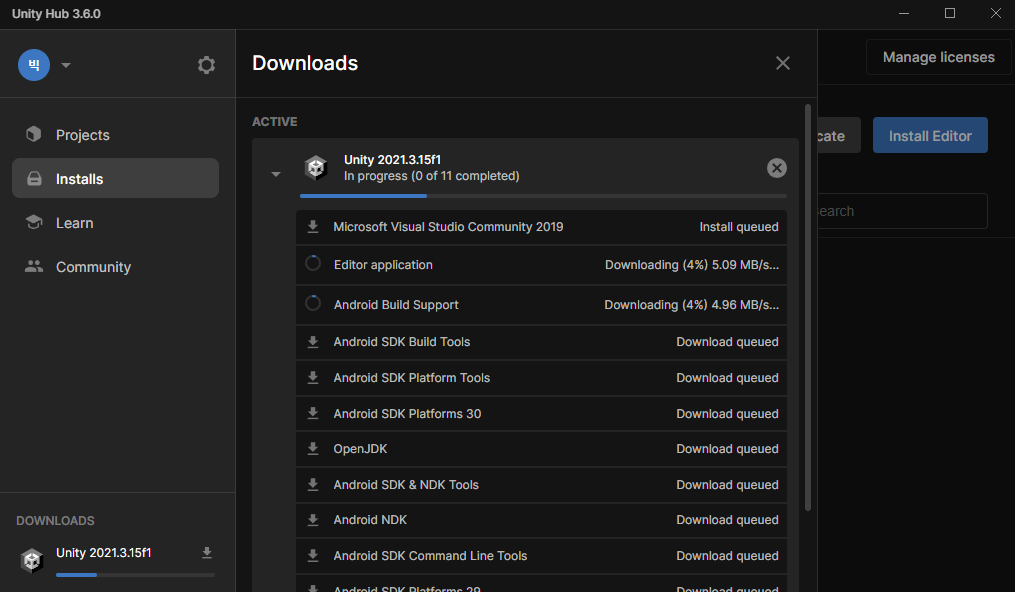Open the settings gear icon
The image size is (1015, 592).
(206, 65)
